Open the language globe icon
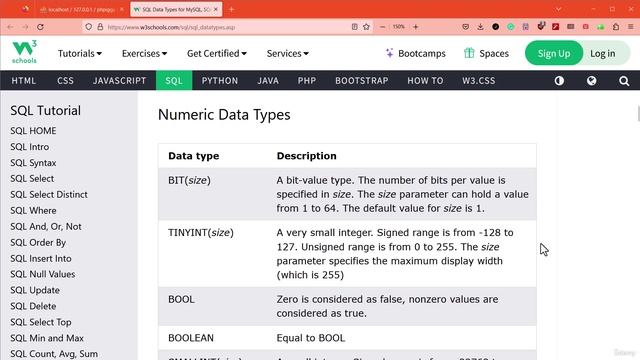 click(x=591, y=81)
